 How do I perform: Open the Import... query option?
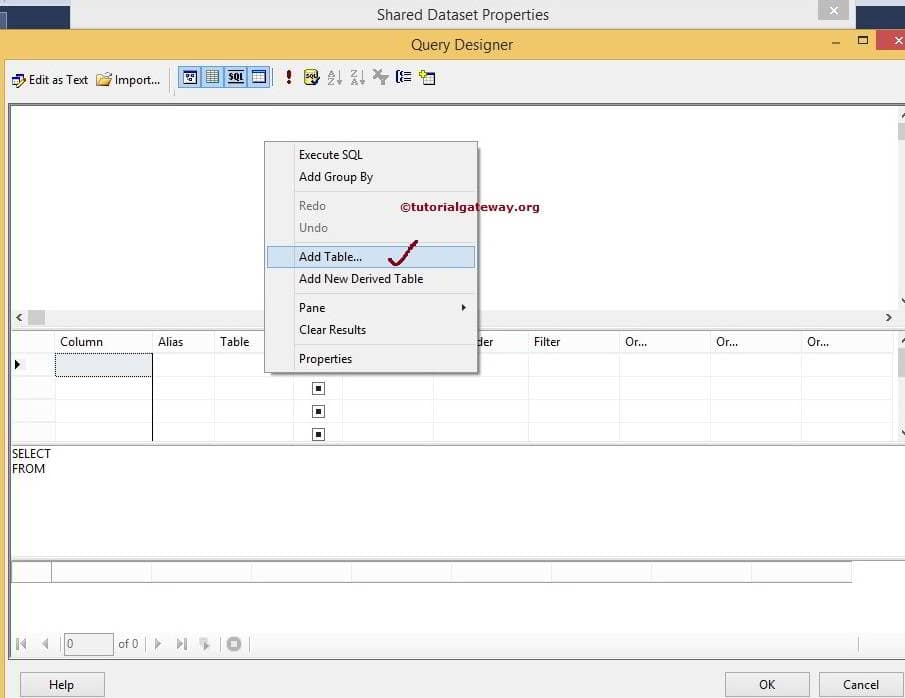(128, 80)
